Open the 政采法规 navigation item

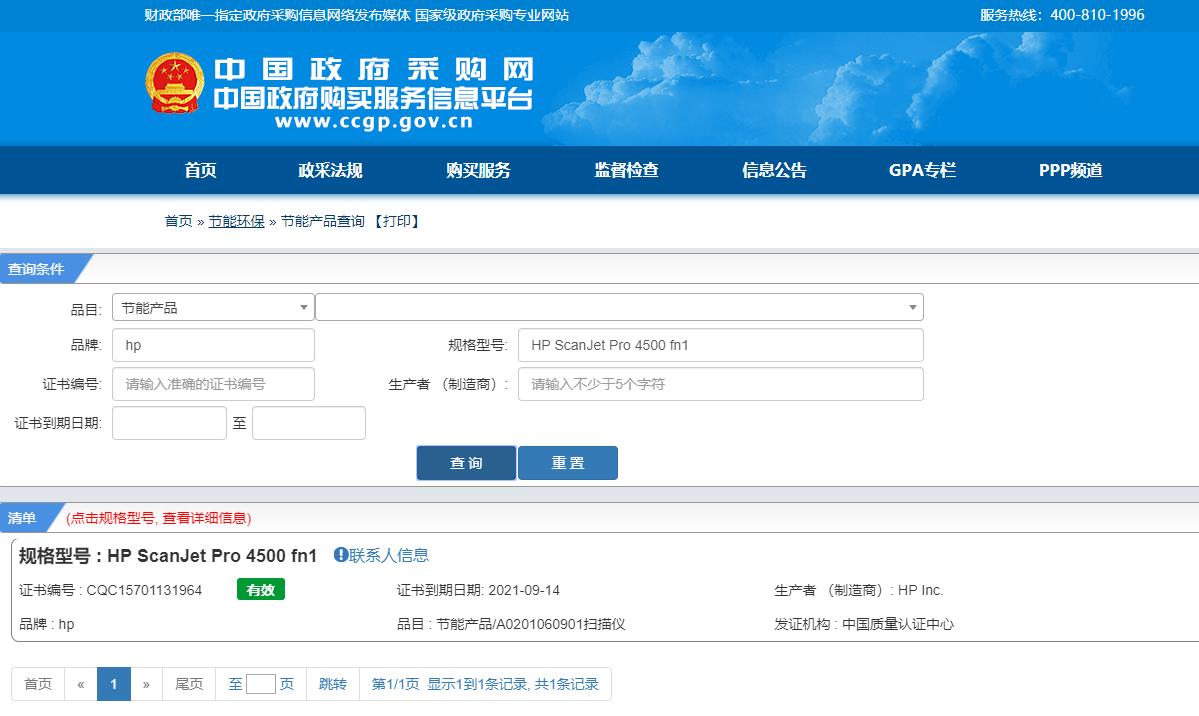(330, 170)
